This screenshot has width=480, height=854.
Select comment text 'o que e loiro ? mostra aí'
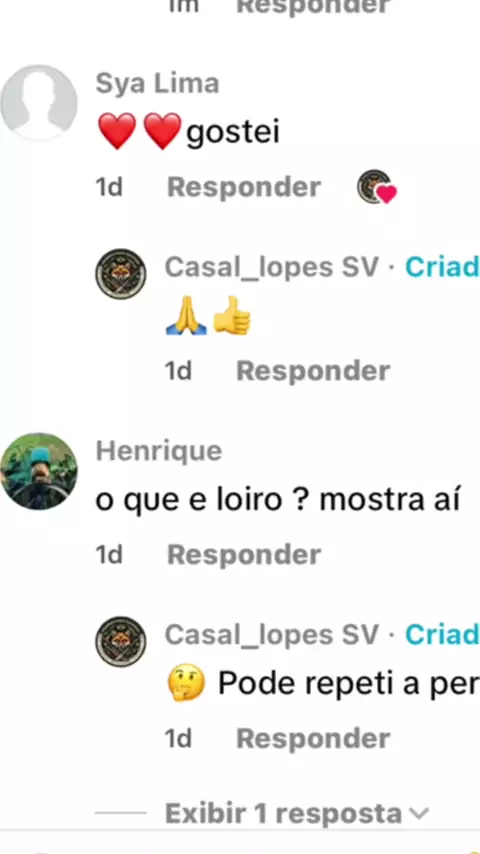pos(278,501)
